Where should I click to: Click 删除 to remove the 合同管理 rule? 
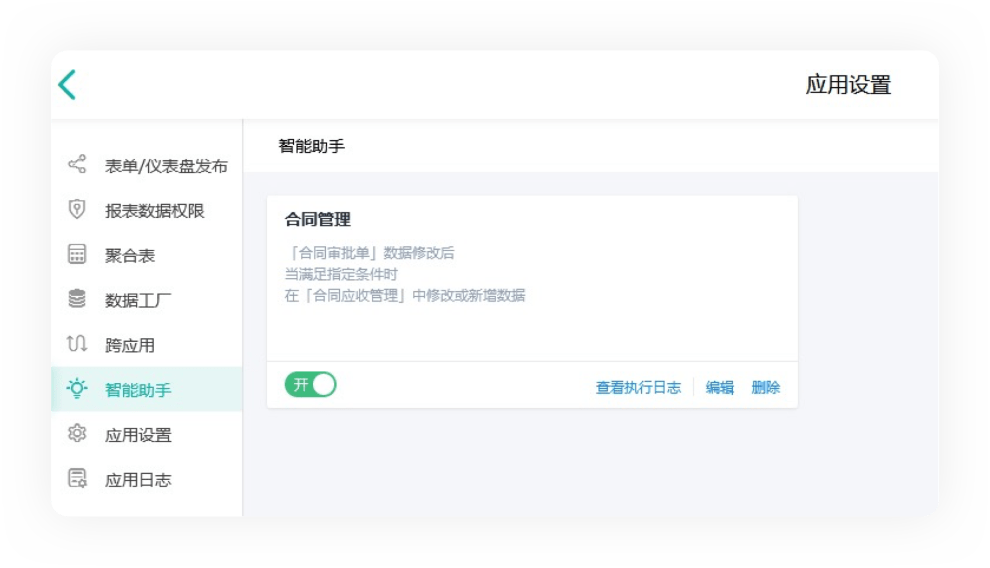(766, 388)
